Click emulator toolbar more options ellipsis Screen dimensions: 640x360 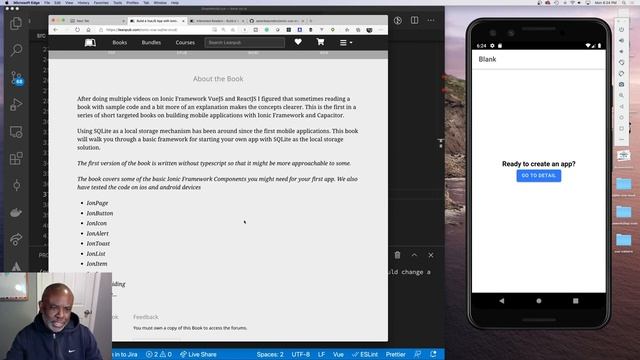click(x=621, y=139)
